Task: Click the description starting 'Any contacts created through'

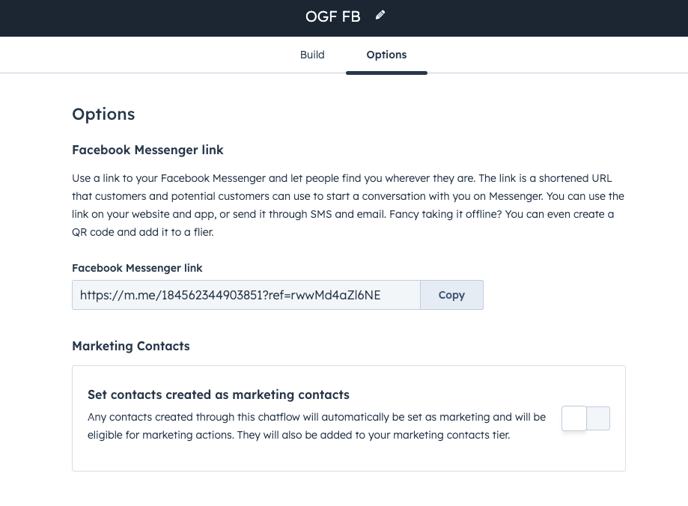Action: coord(316,426)
